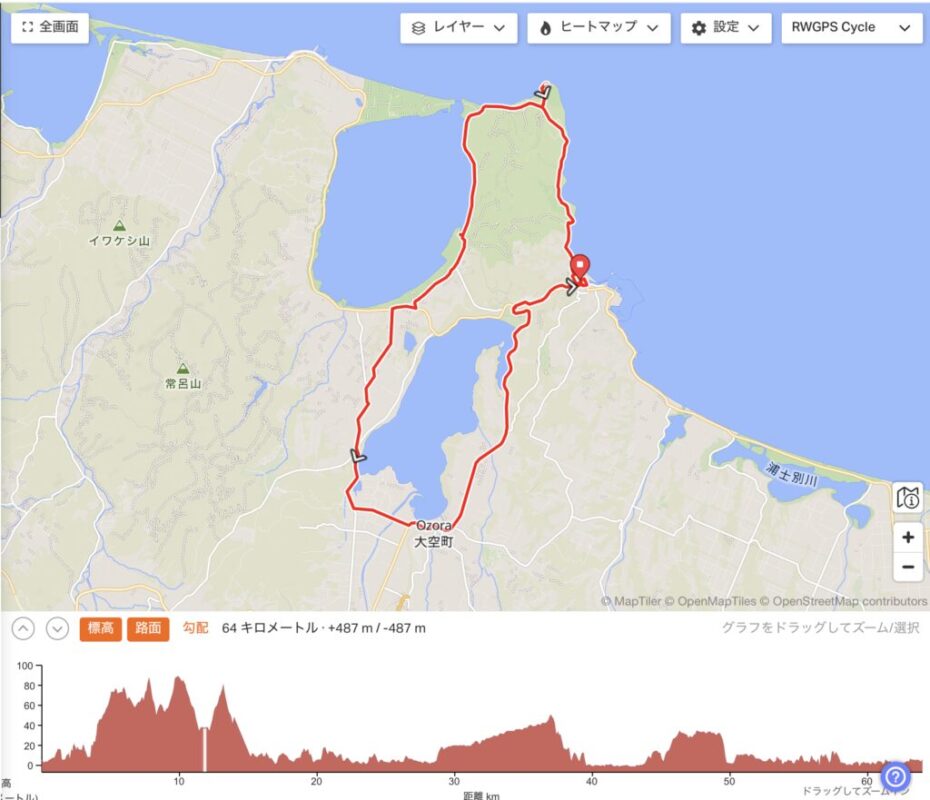The image size is (930, 800).
Task: Toggle the 勾配 gradient graph option
Action: point(195,628)
